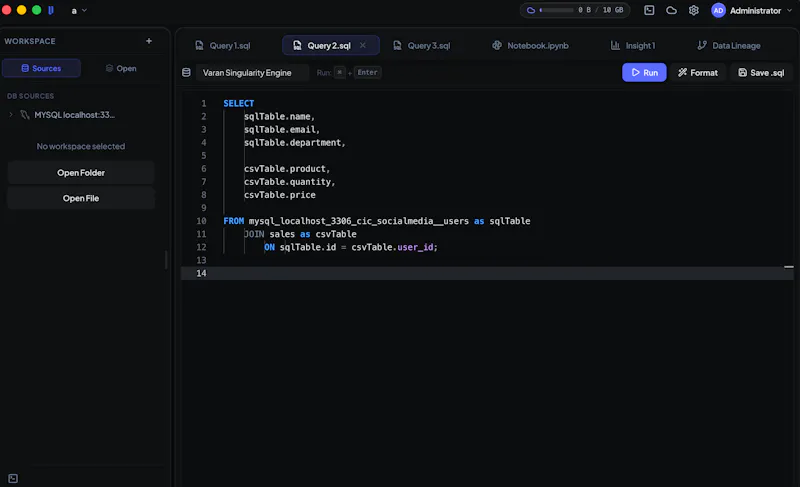800x487 pixels.
Task: Click editor scrollbar marker at right
Action: (x=789, y=267)
